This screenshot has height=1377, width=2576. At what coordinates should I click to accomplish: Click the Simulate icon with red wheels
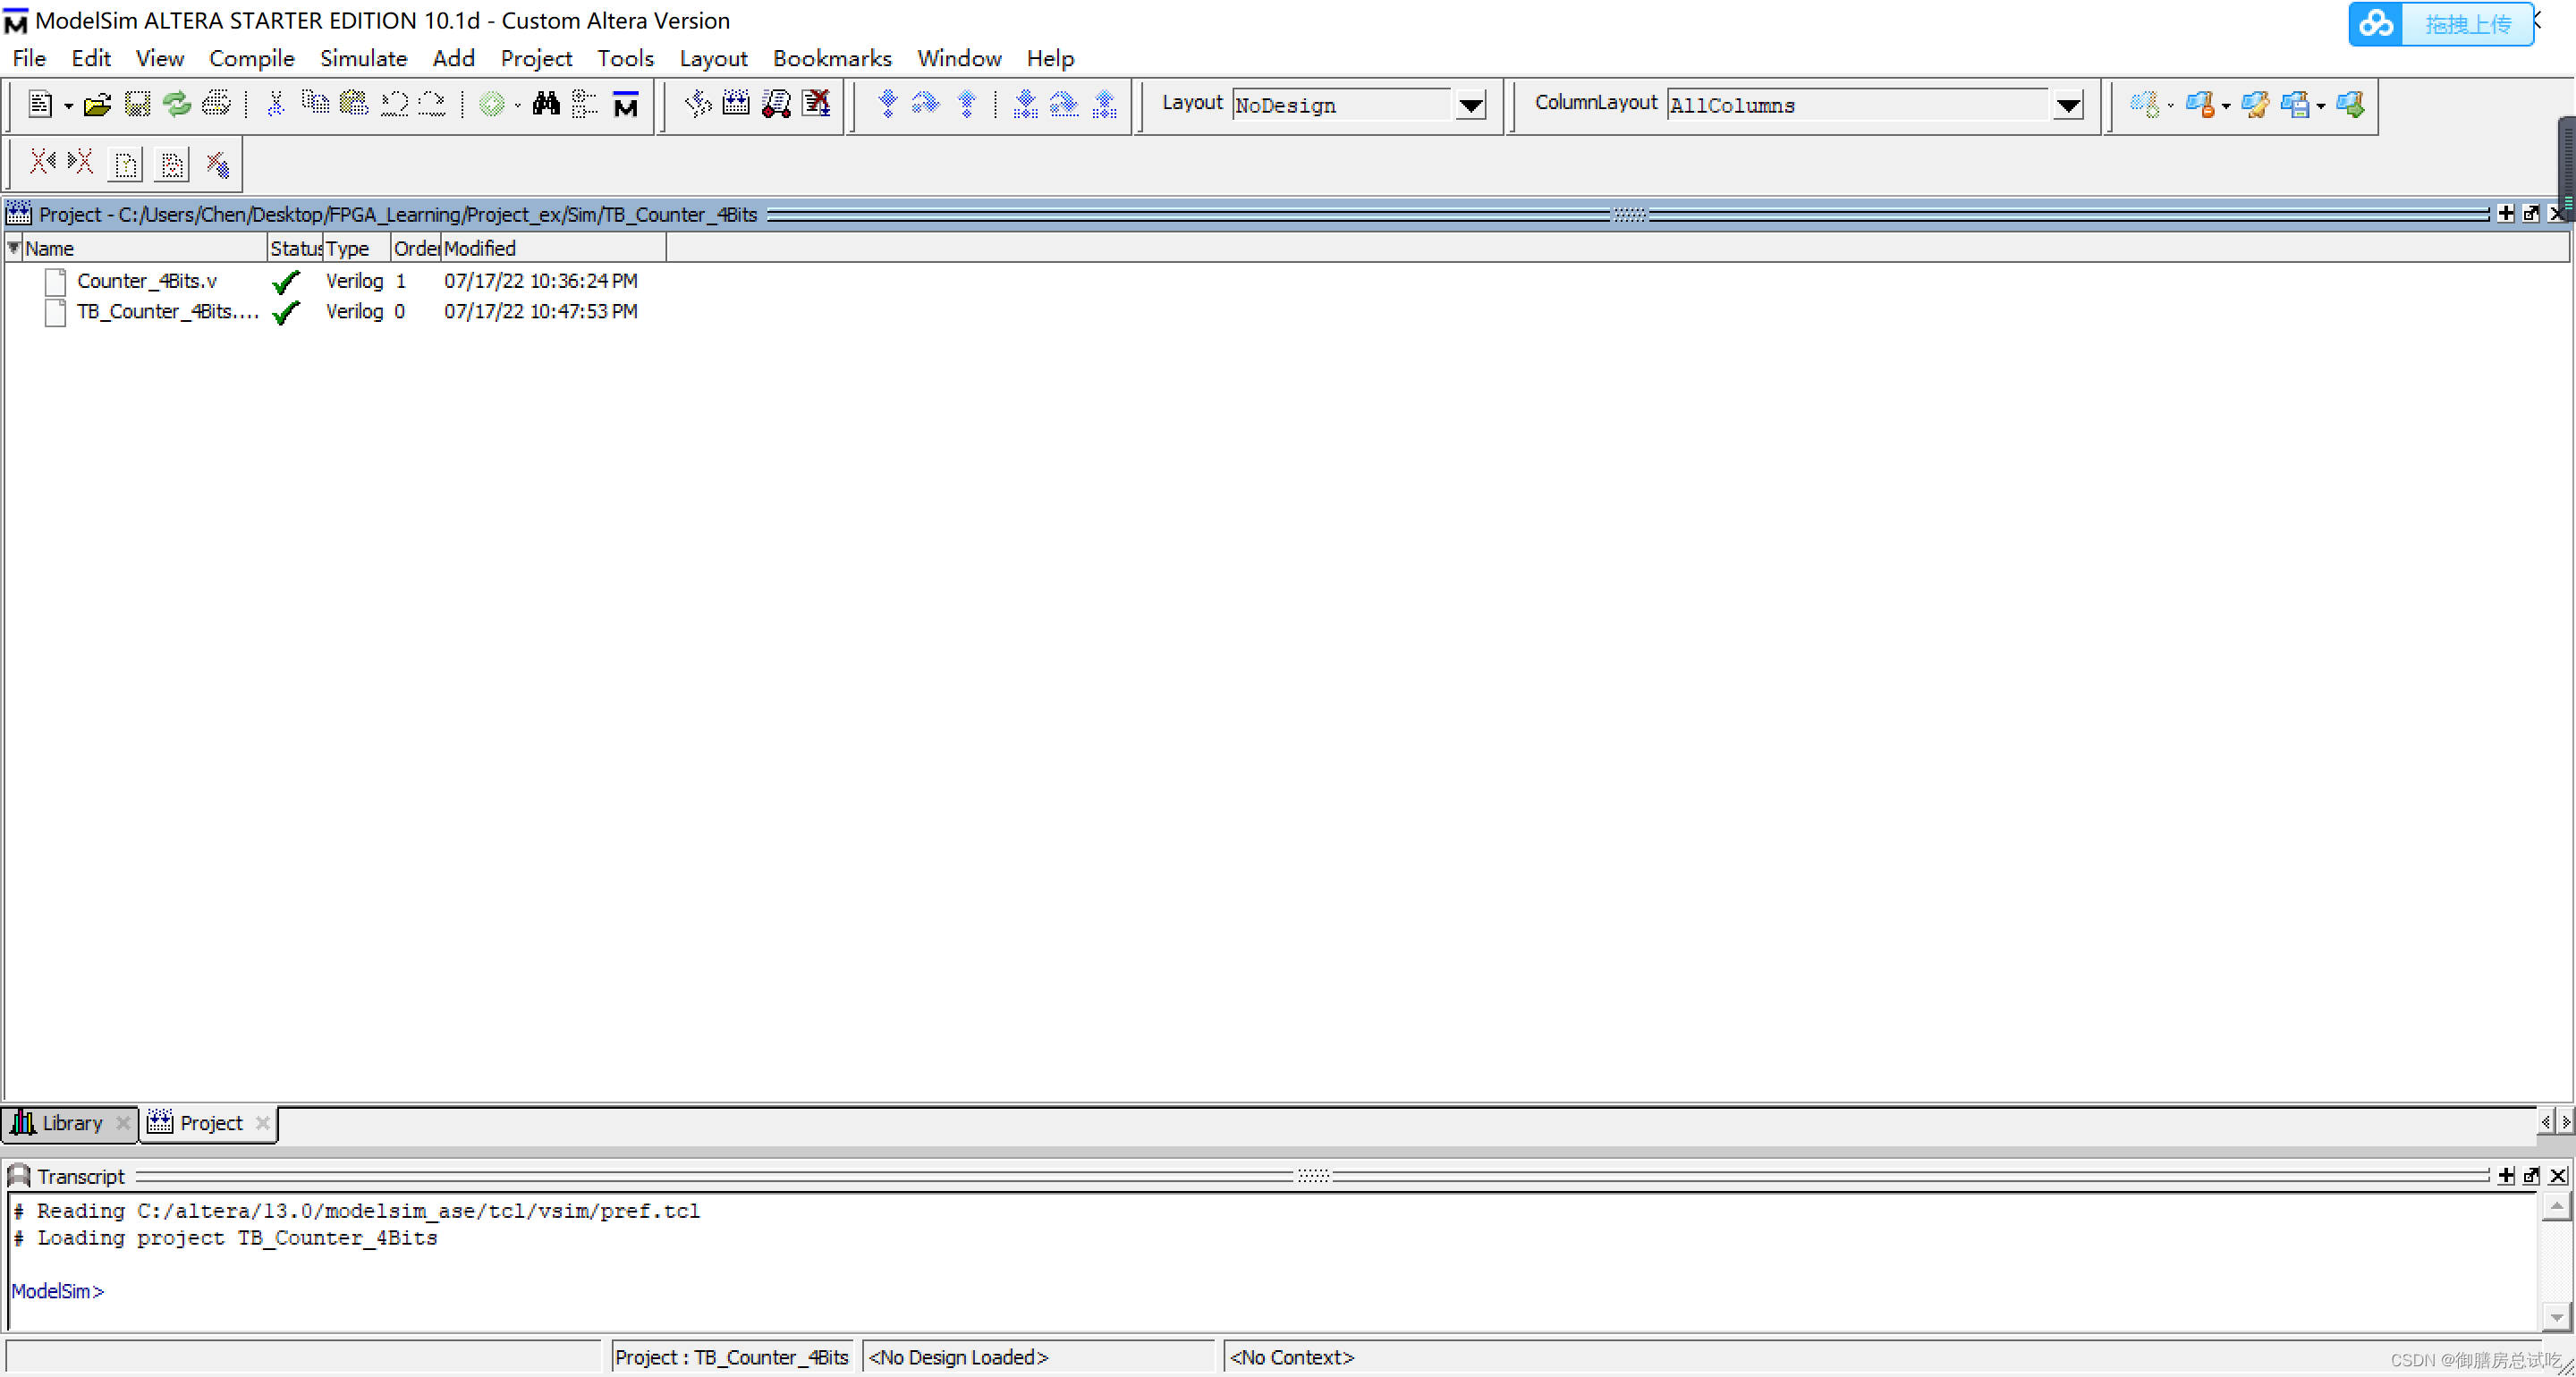[776, 104]
